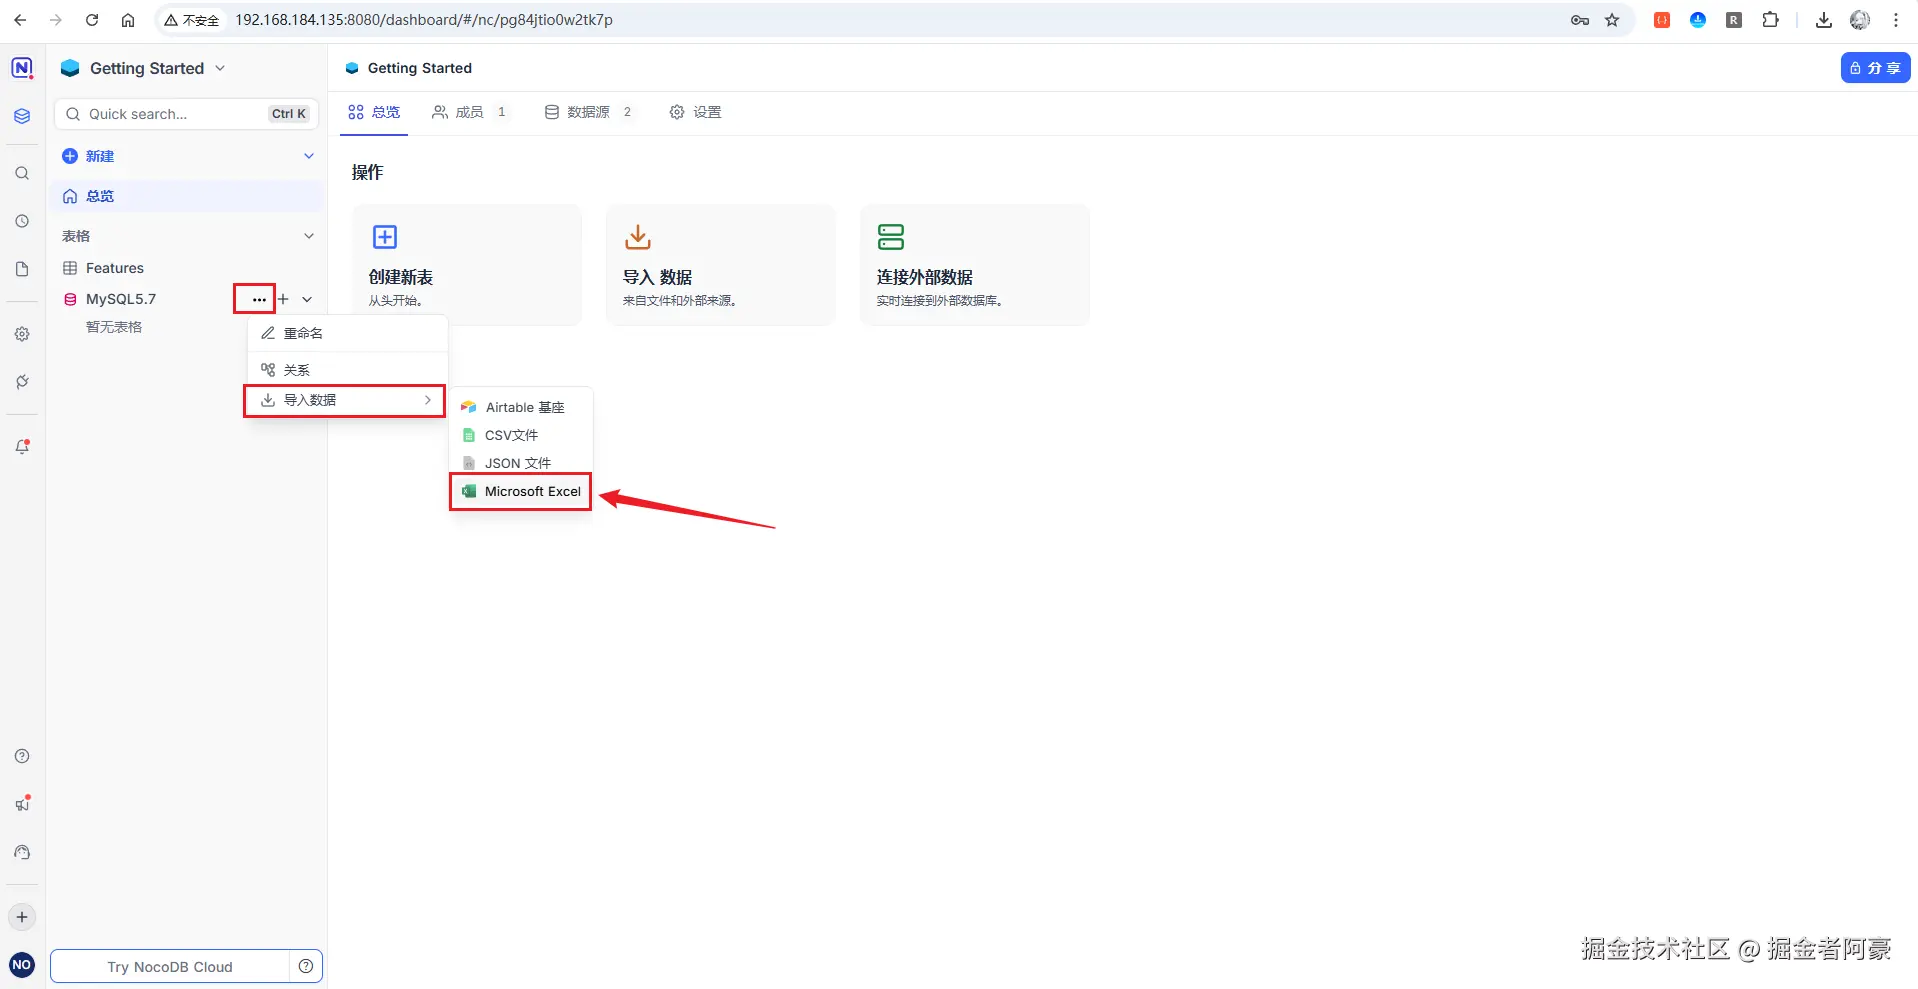Open the browser extensions puzzle icon

1770,20
